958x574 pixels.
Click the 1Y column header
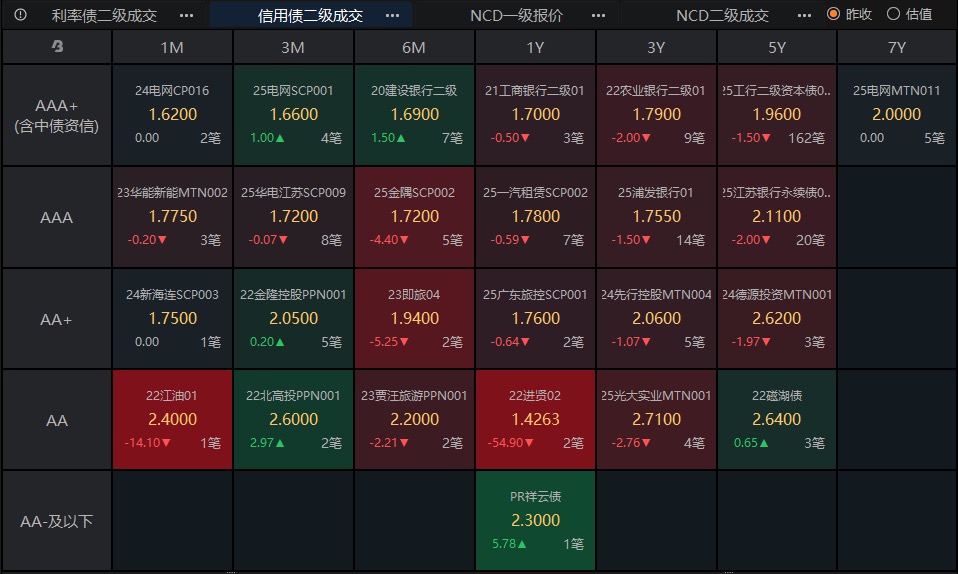[x=535, y=47]
